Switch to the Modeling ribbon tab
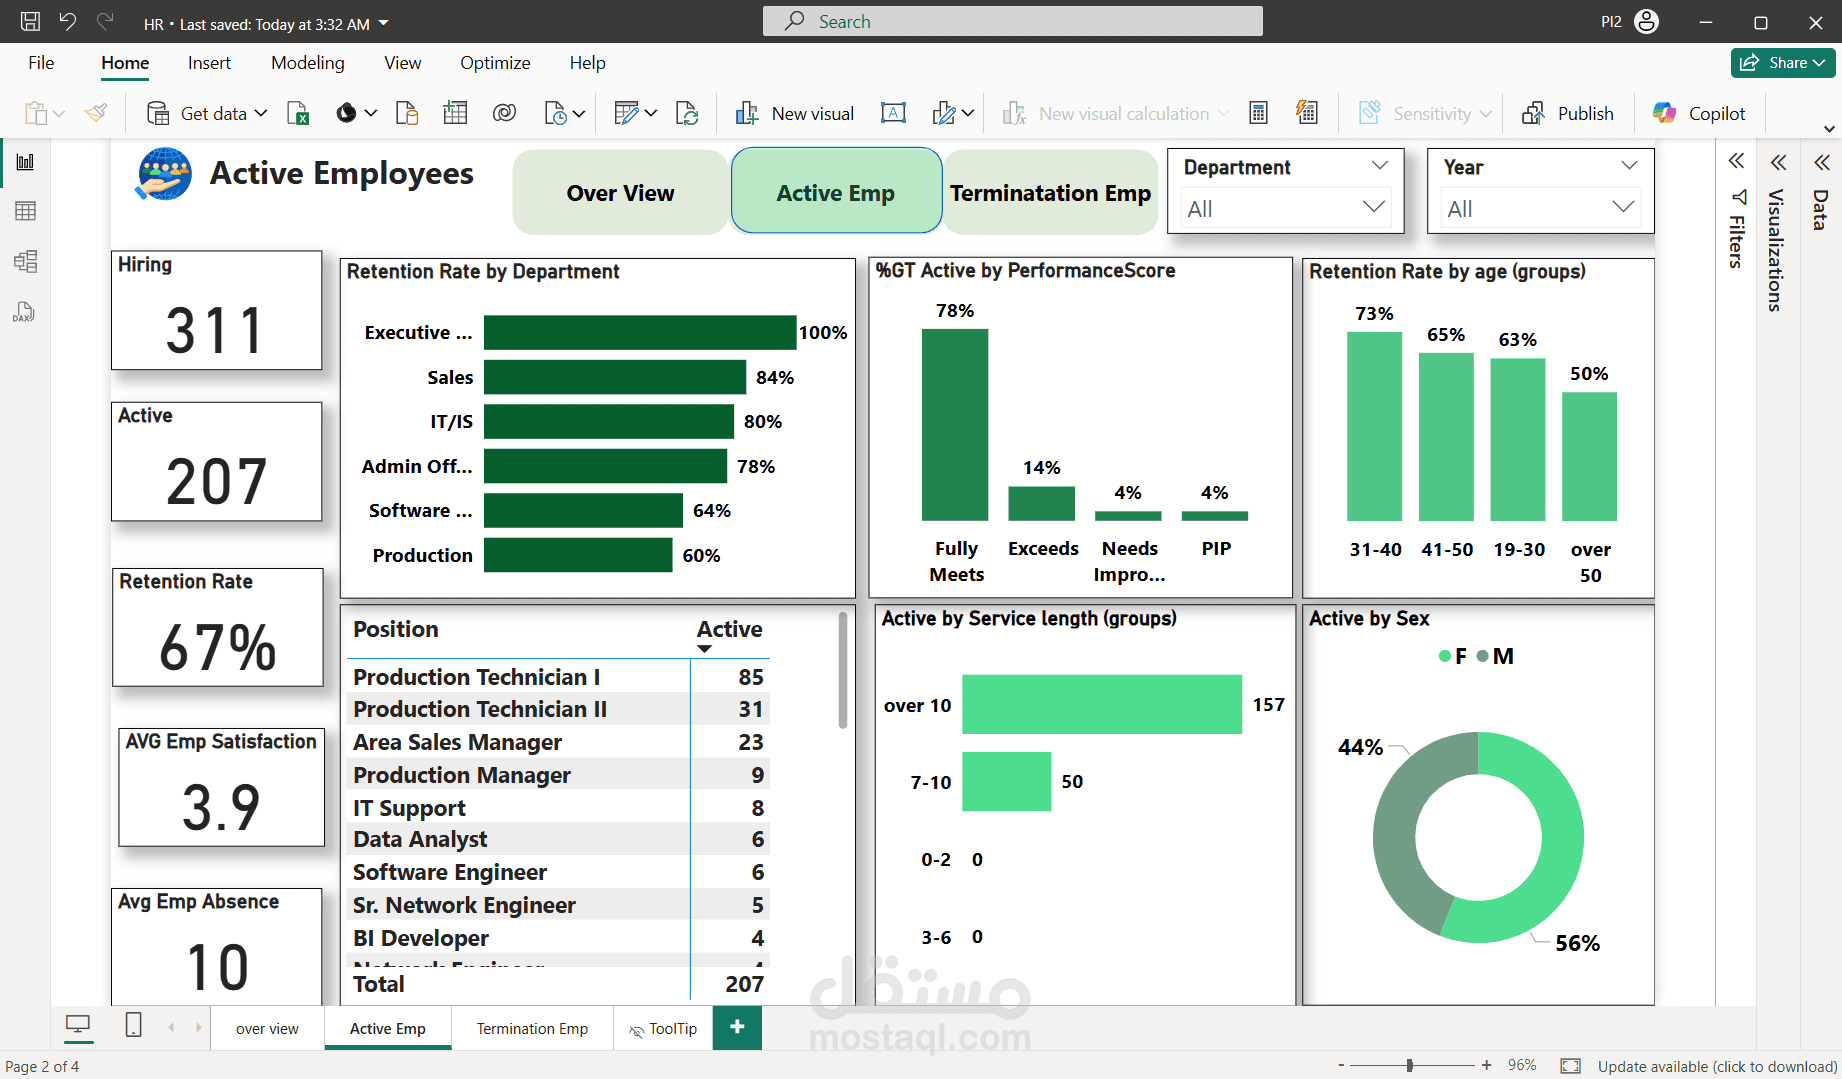 pyautogui.click(x=308, y=63)
